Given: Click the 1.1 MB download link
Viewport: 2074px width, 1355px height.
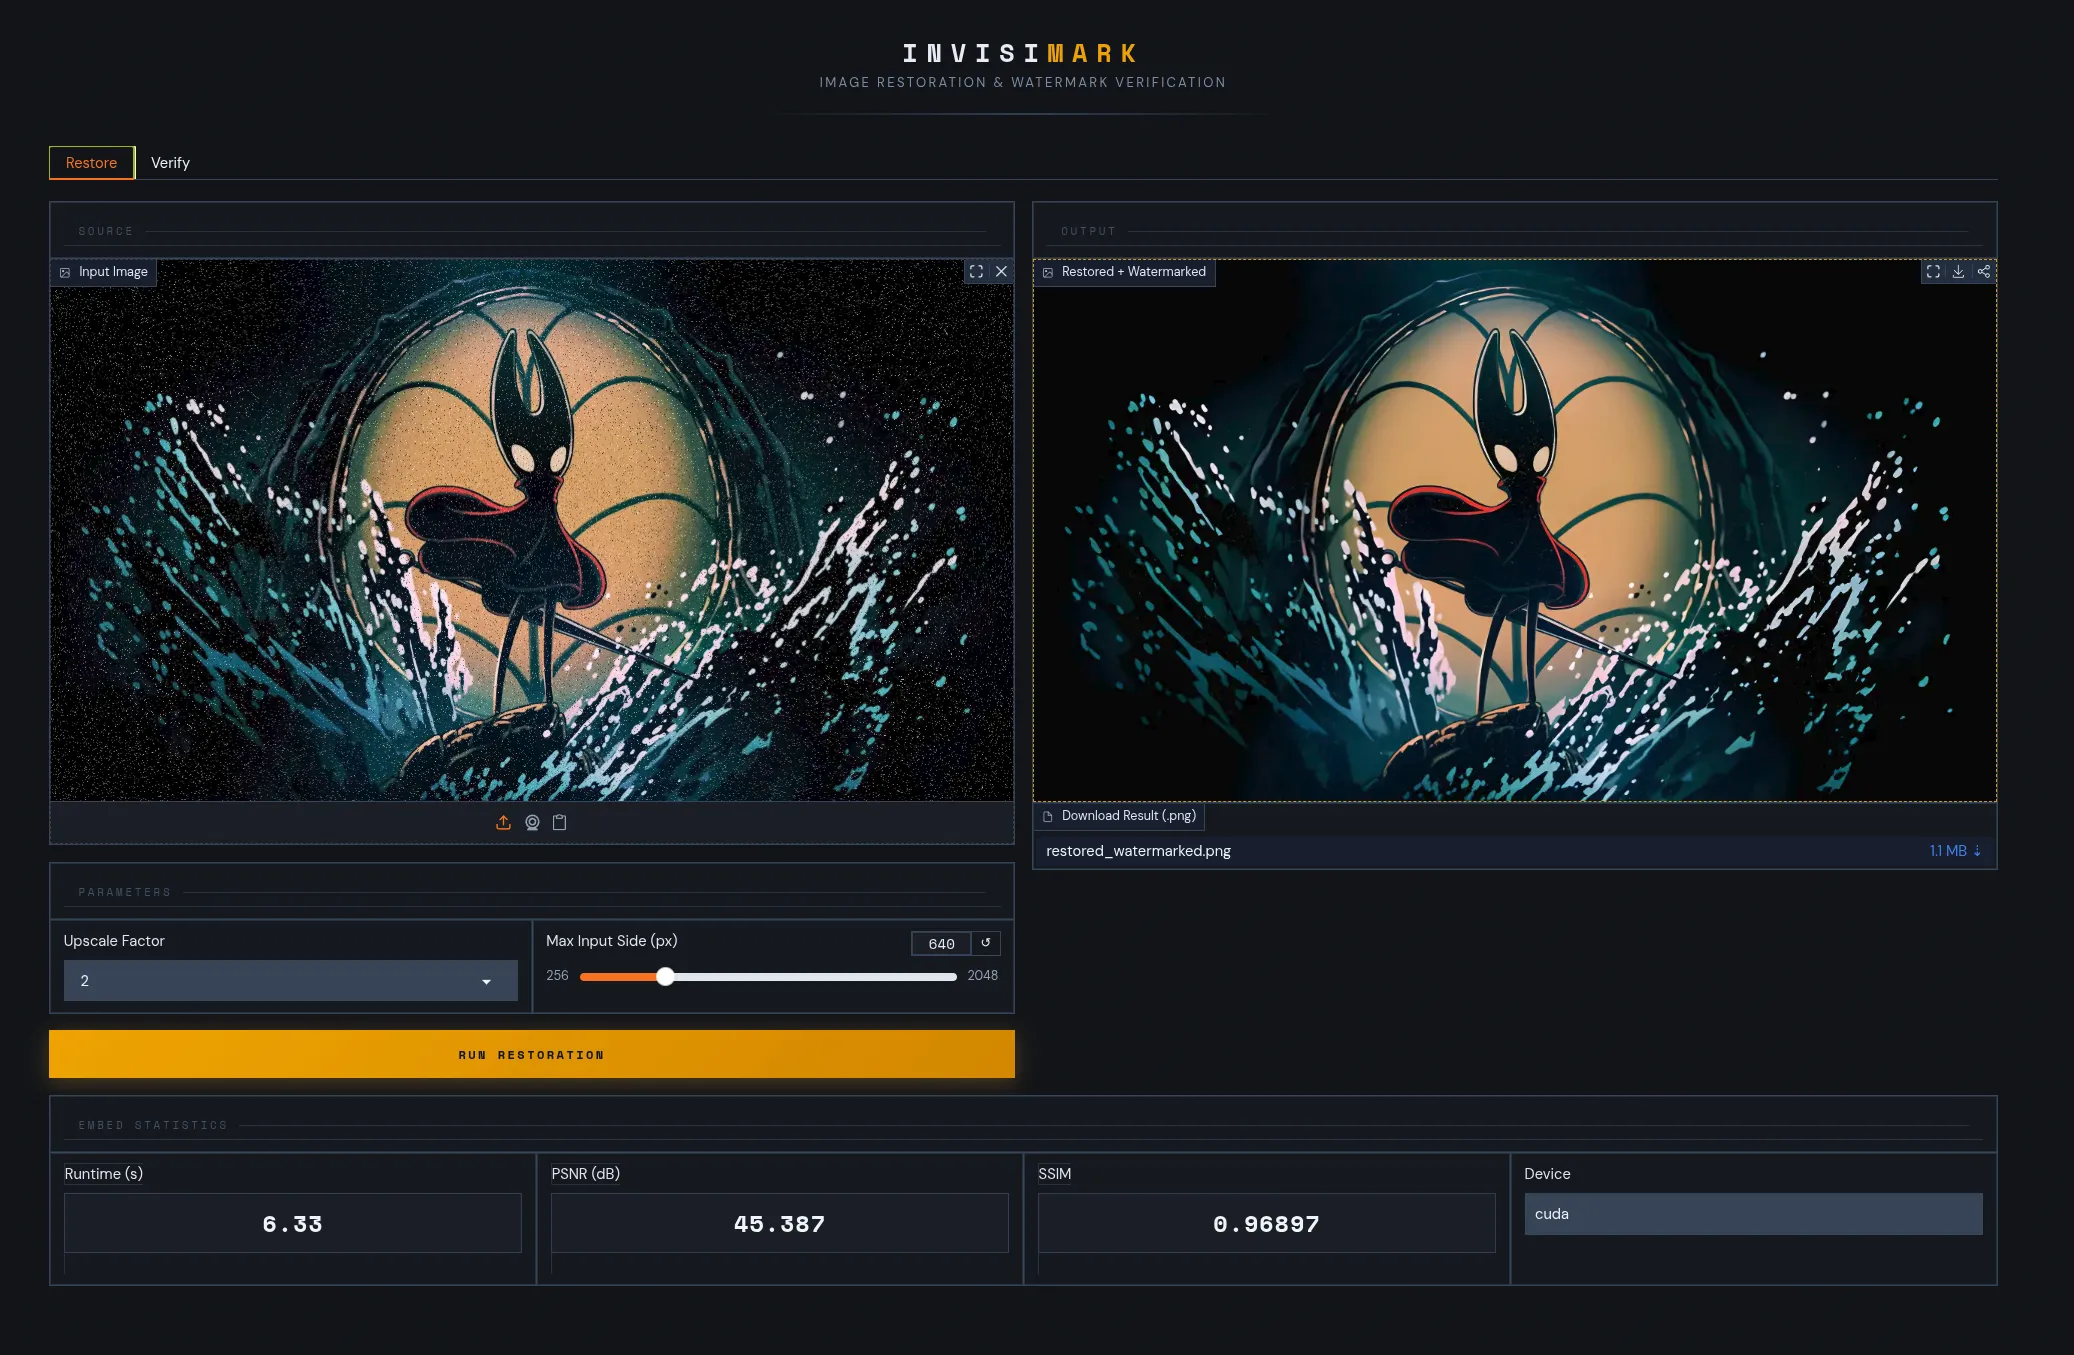Looking at the screenshot, I should tap(1955, 851).
